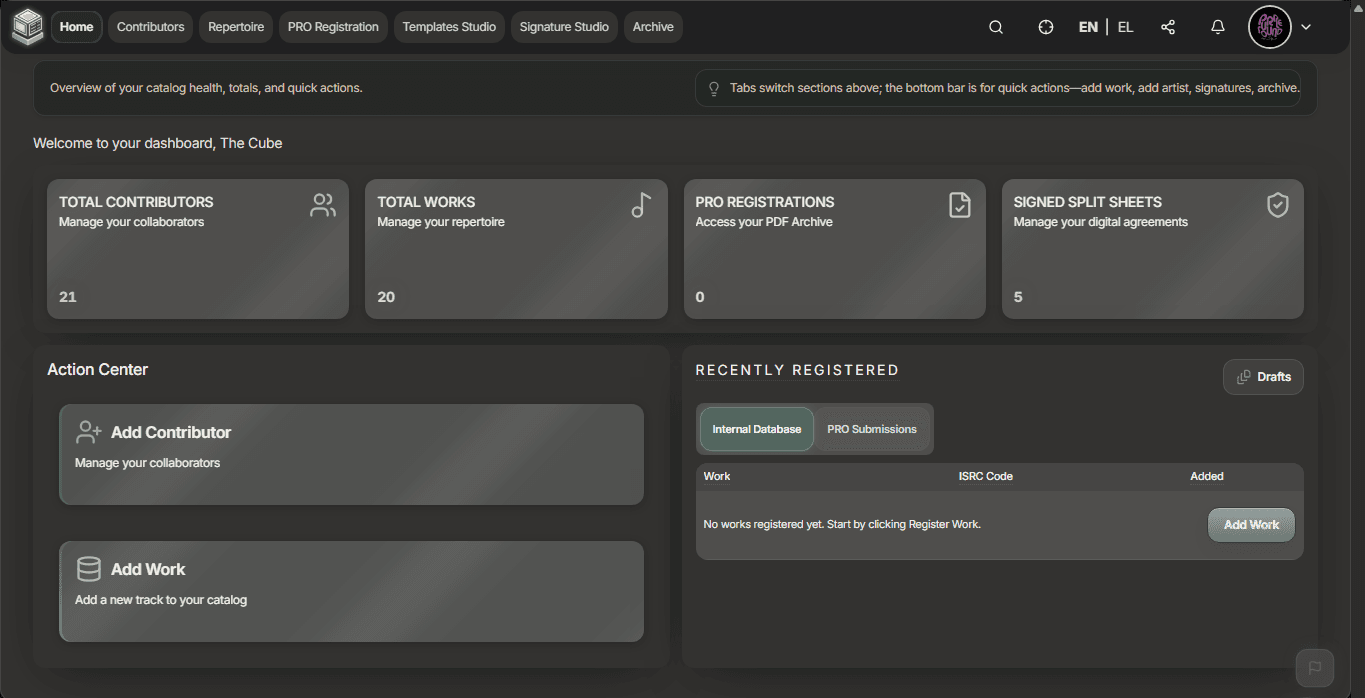Click the PRO registrations count 0

[700, 297]
